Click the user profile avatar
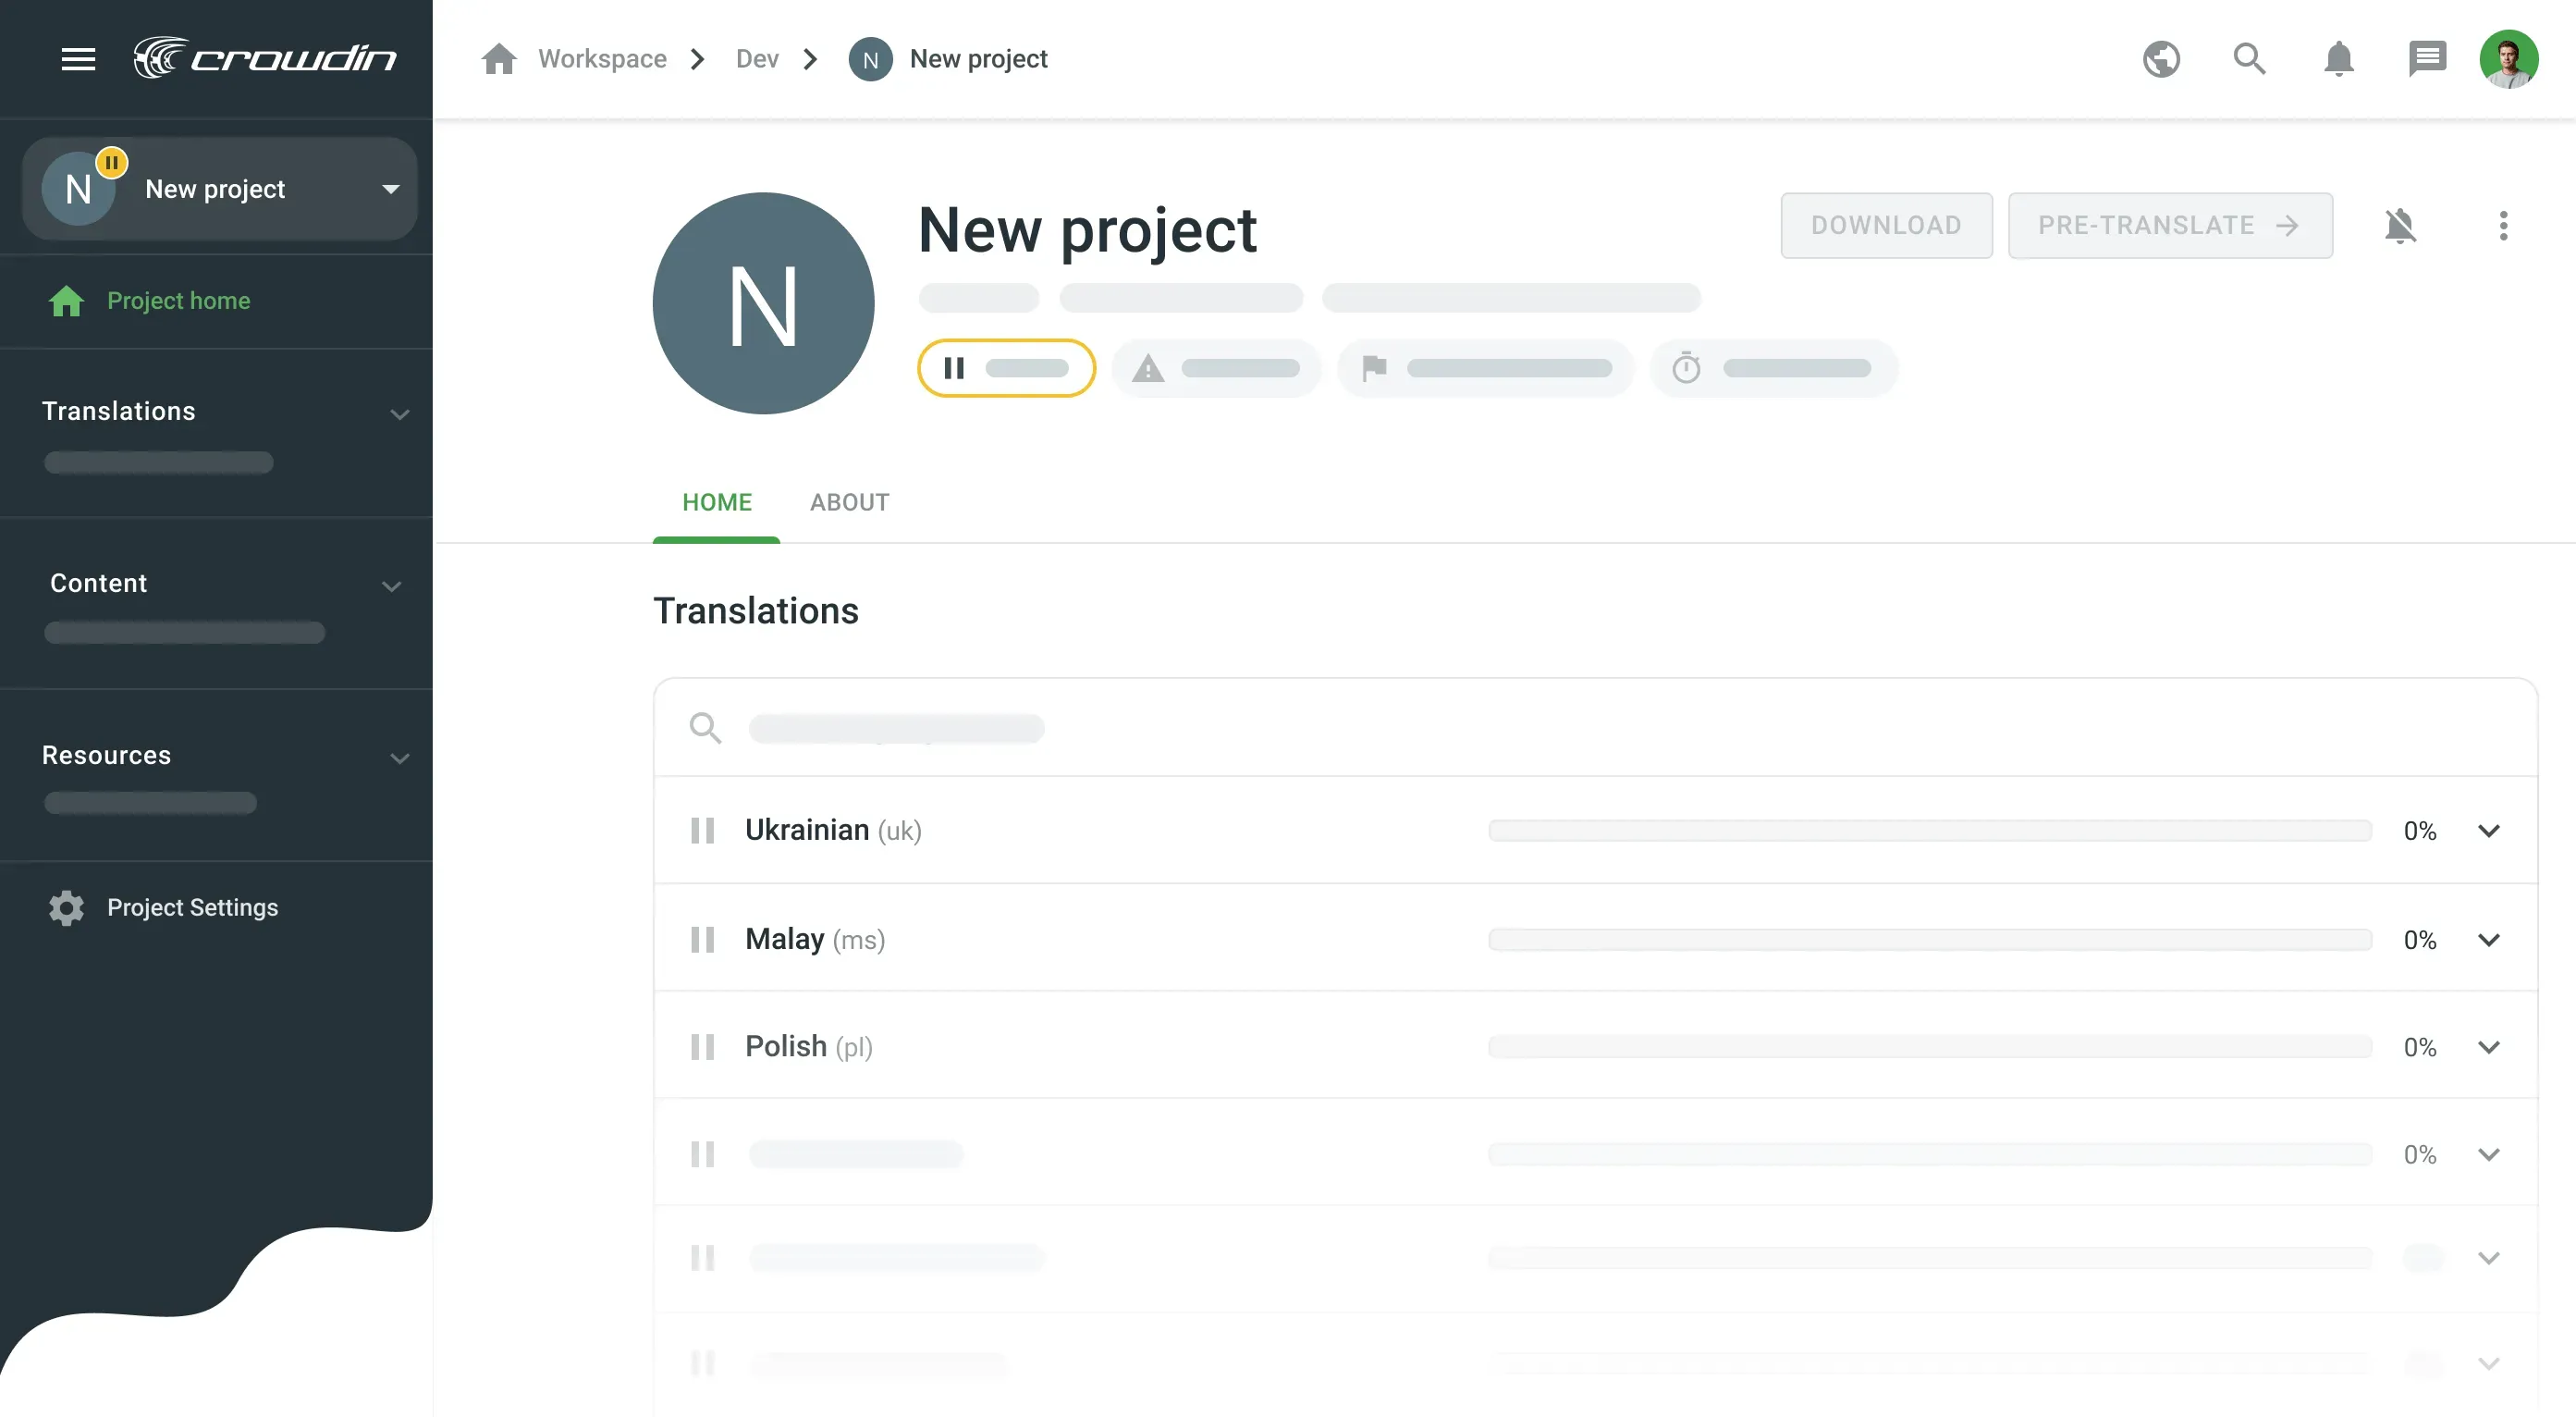The image size is (2576, 1417). 2508,59
